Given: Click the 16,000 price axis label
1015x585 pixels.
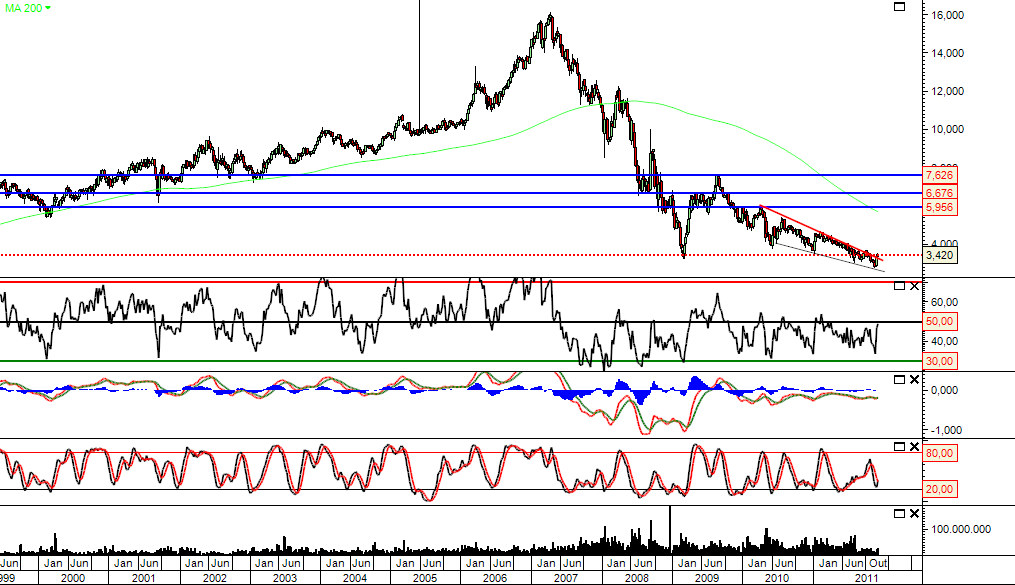Looking at the screenshot, I should (948, 15).
